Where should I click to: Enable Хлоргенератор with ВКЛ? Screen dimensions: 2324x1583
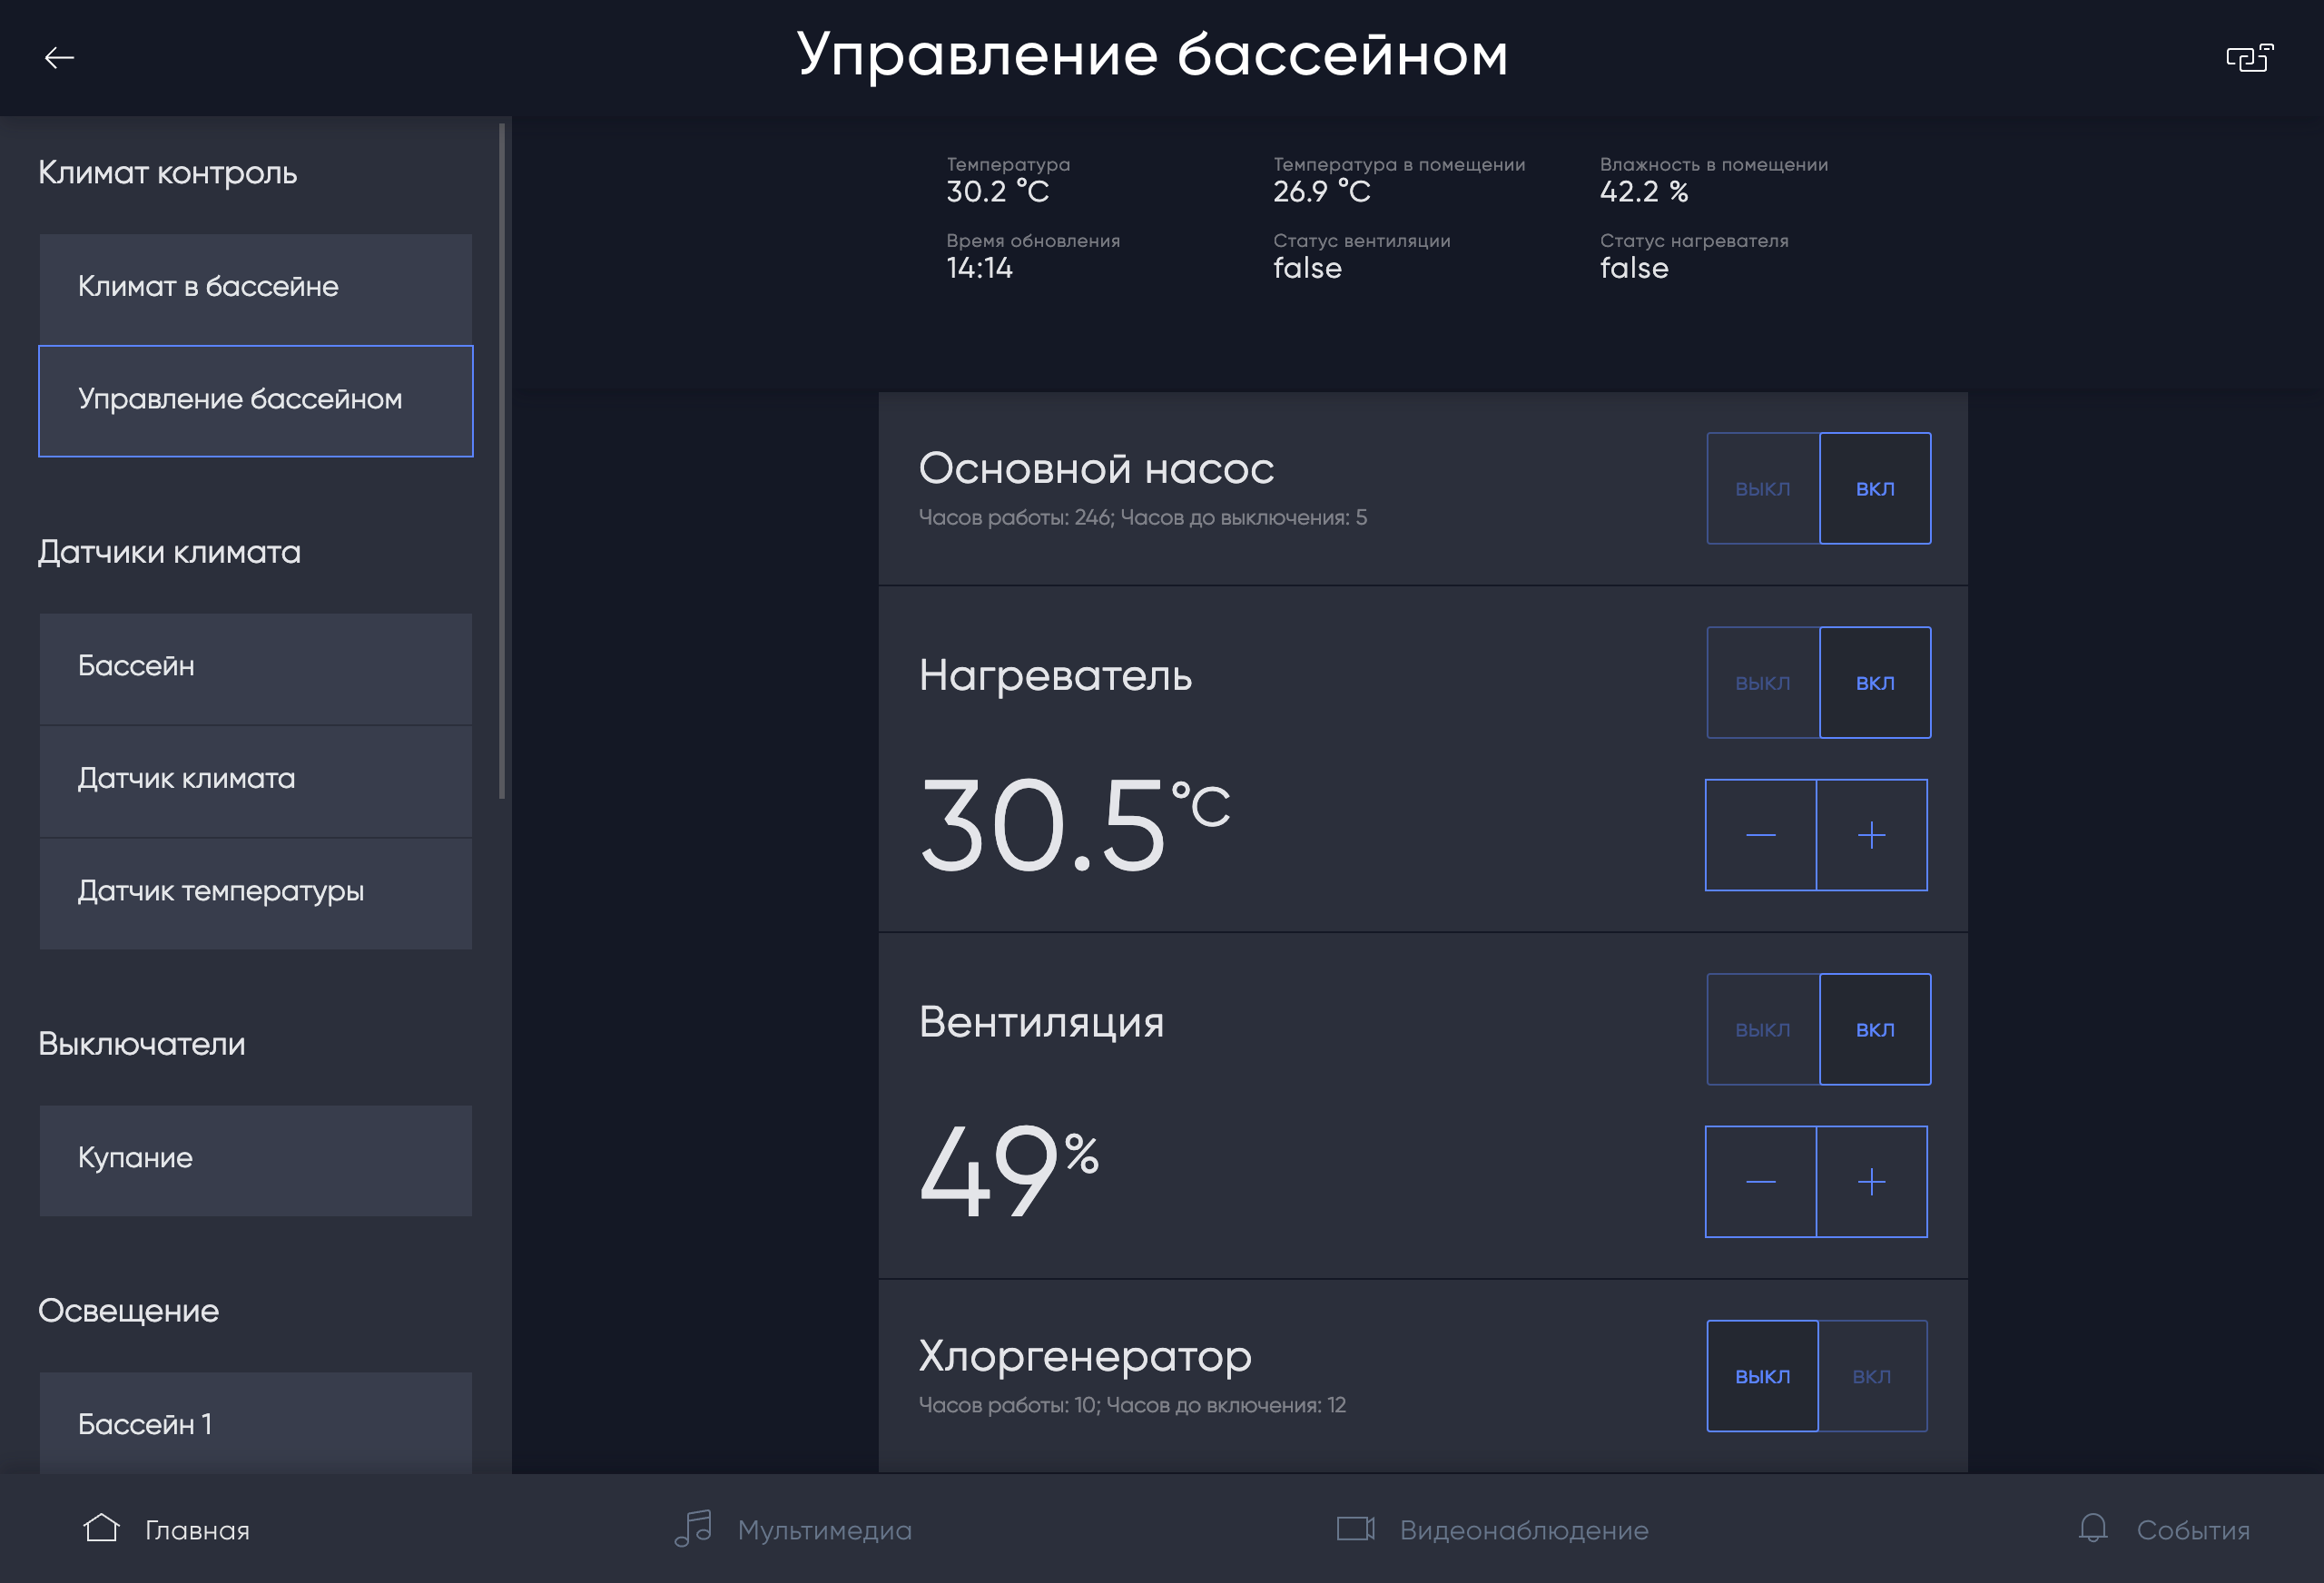1872,1376
